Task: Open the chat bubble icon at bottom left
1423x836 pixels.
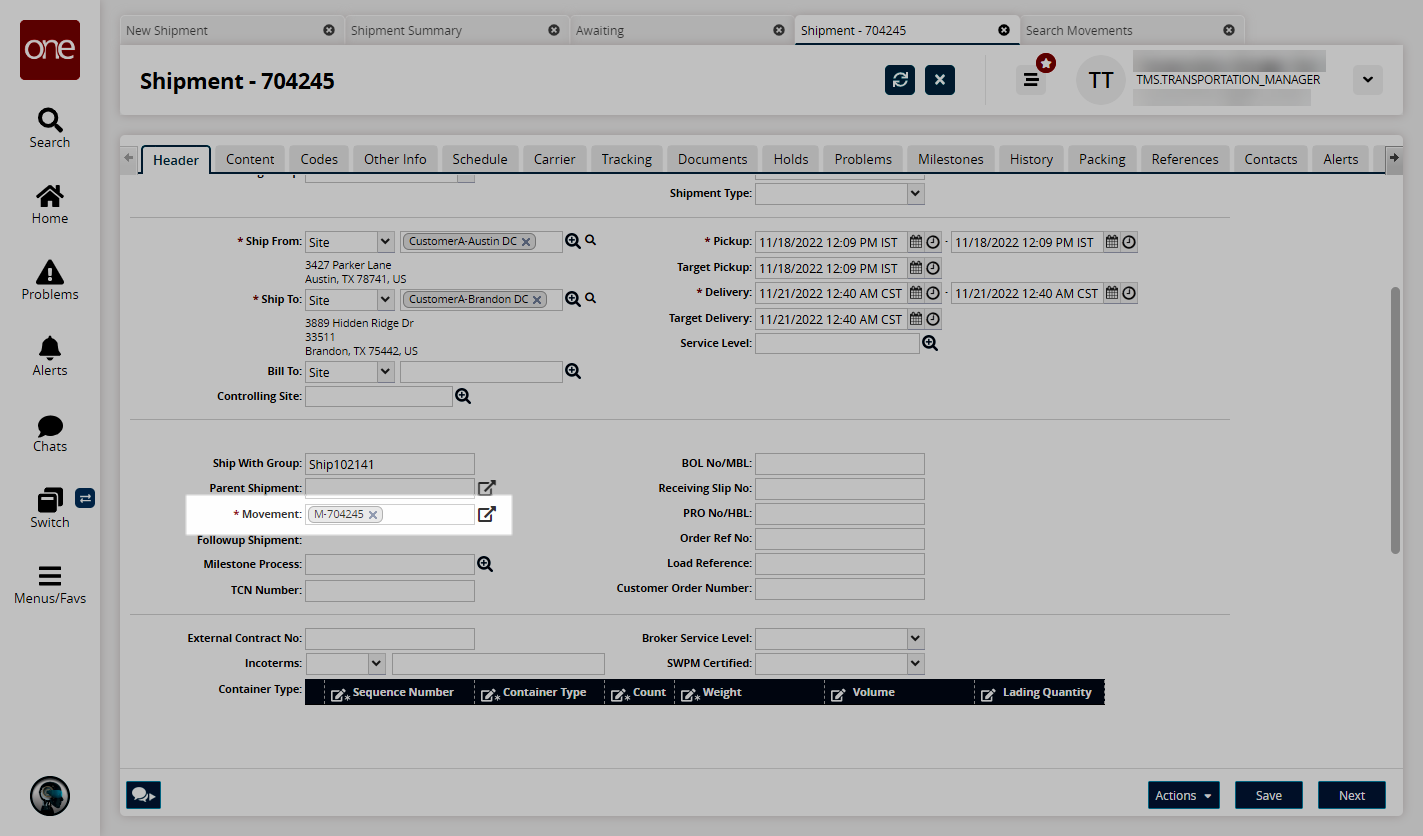Action: tap(143, 795)
